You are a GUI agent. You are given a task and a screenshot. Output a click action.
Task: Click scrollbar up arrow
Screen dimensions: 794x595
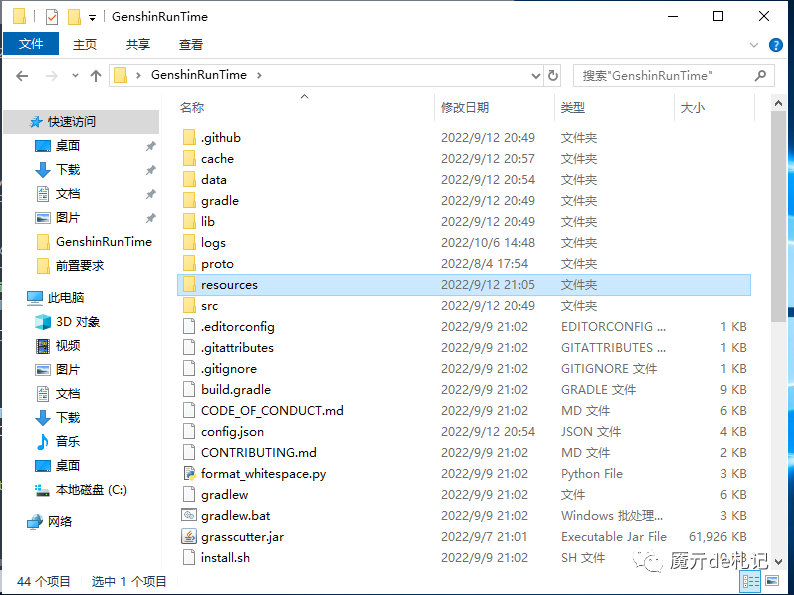[x=778, y=103]
